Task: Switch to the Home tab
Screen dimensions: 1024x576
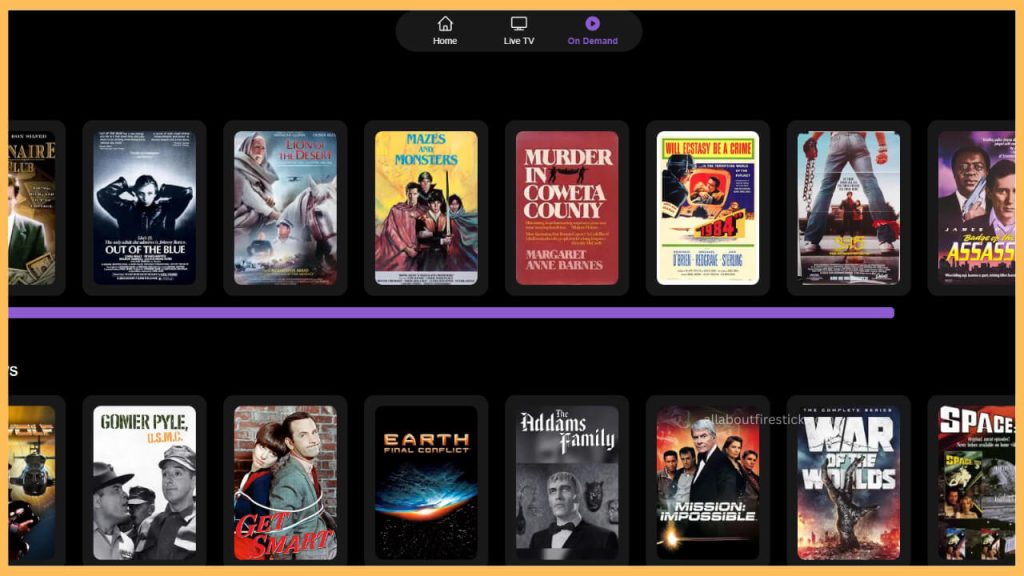Action: click(x=444, y=30)
